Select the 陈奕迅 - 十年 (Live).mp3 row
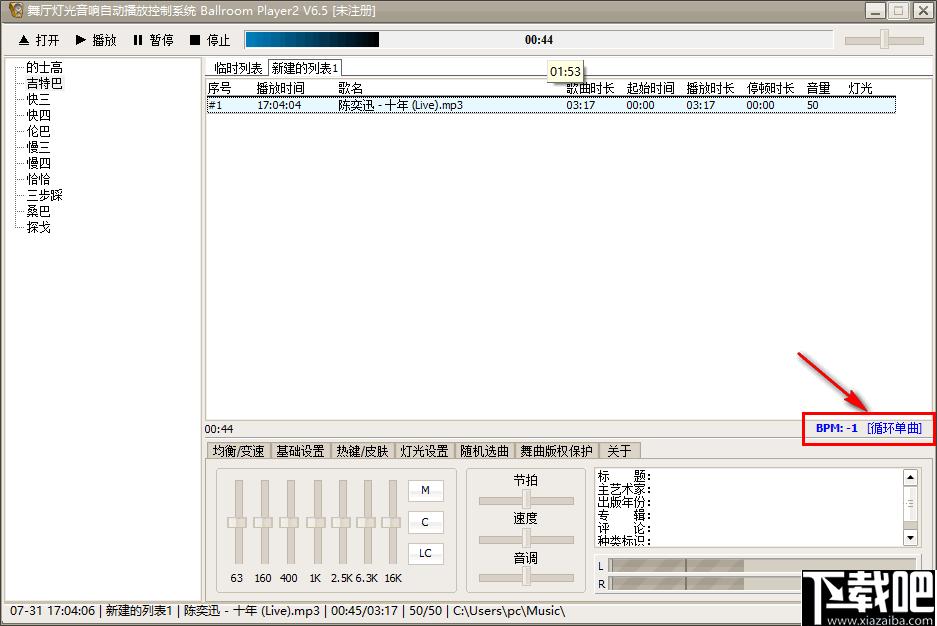This screenshot has width=937, height=626. point(551,105)
